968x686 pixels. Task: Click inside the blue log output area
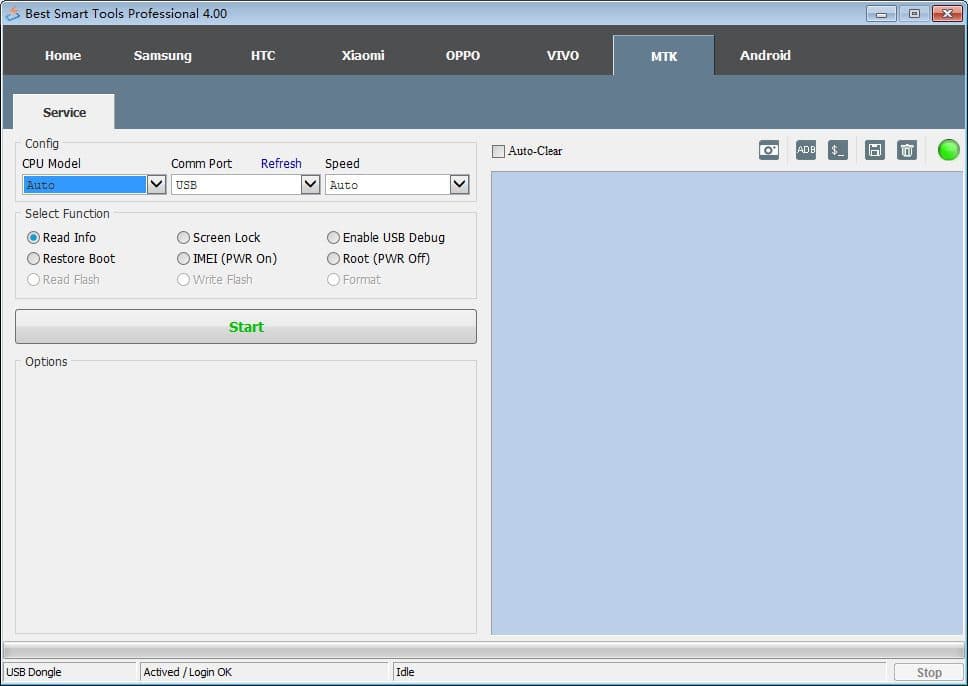(x=727, y=403)
